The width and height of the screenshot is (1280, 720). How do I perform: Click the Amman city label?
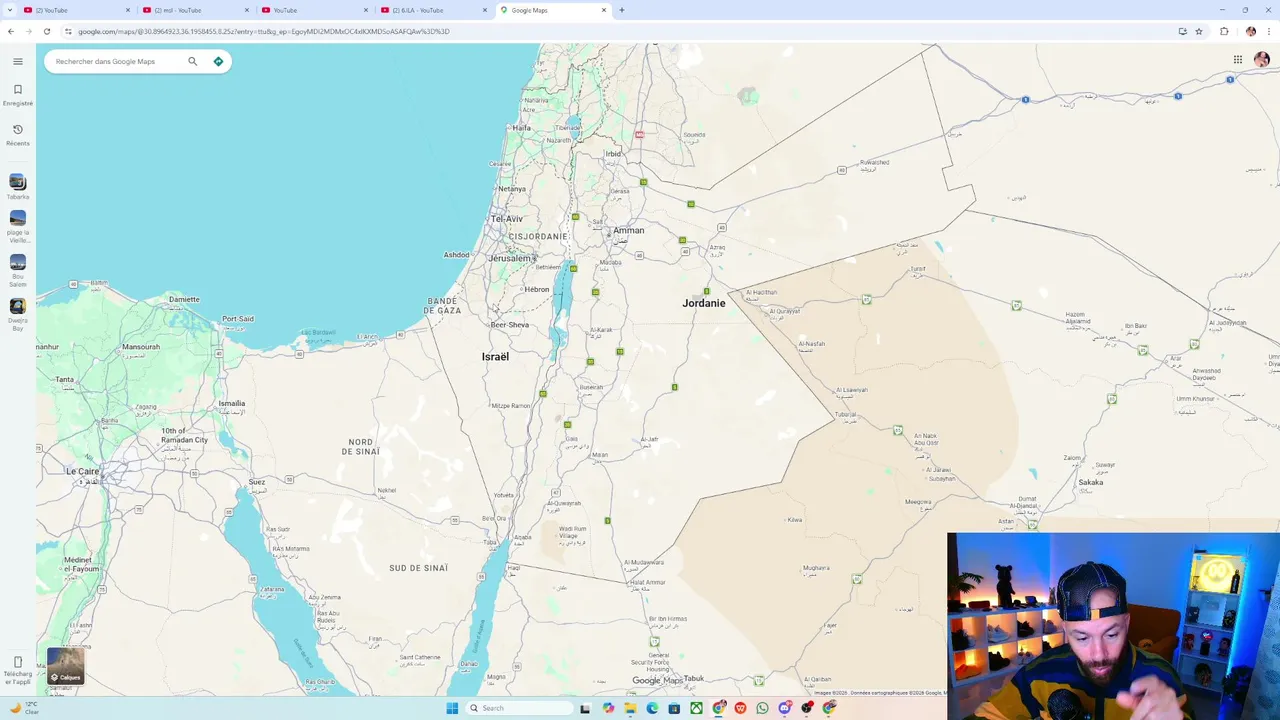tap(629, 230)
